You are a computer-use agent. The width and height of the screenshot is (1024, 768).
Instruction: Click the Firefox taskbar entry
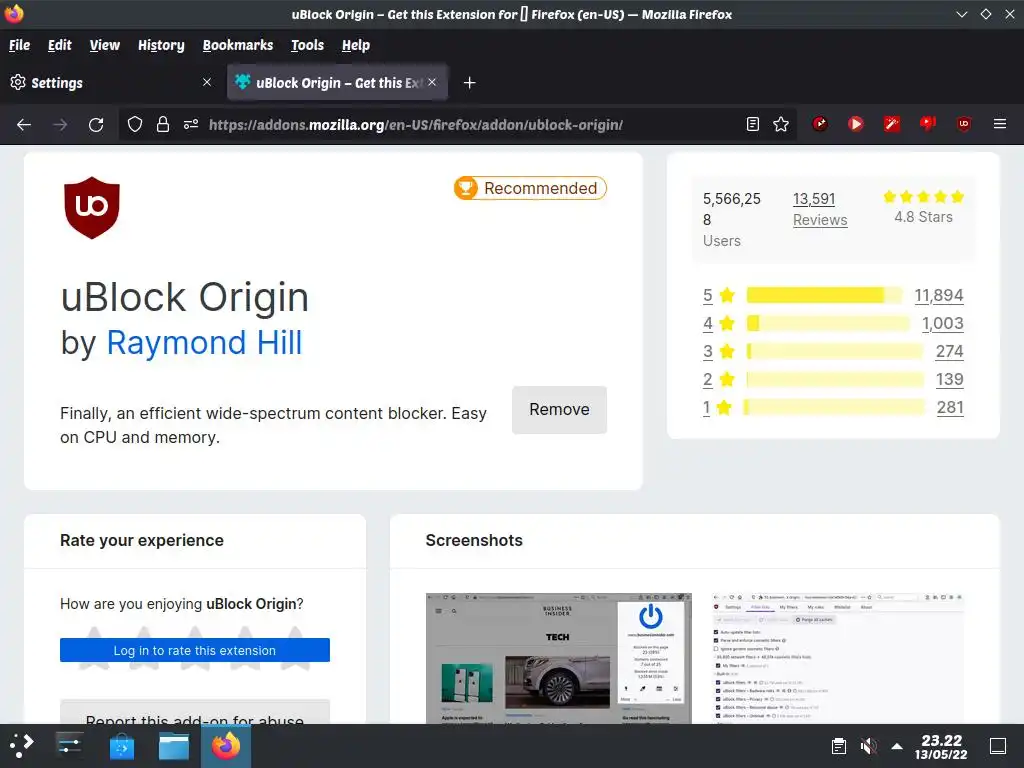coord(226,745)
